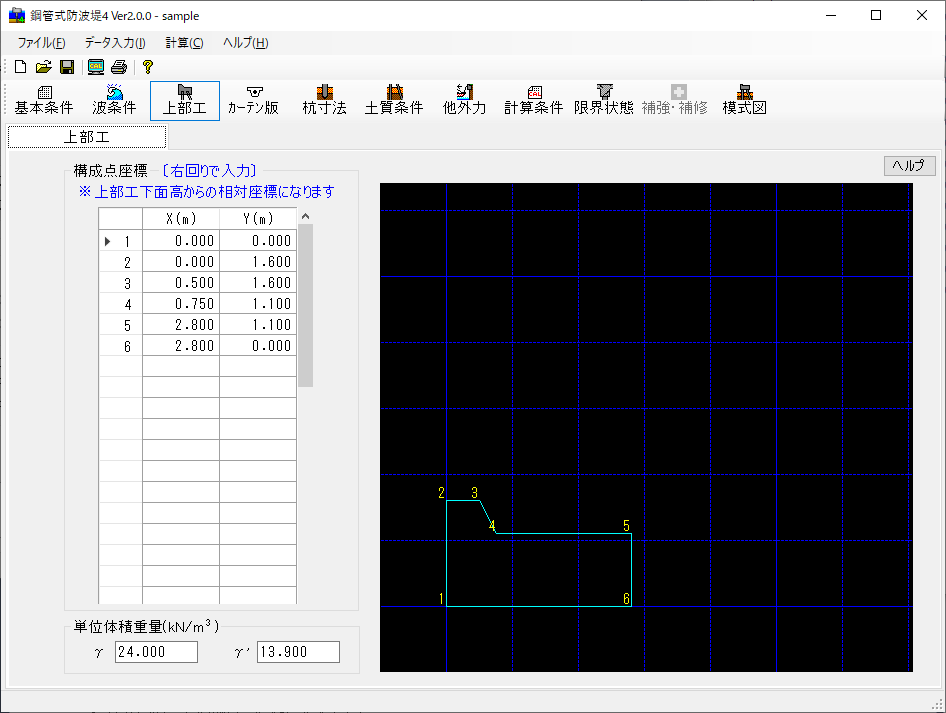Image resolution: width=946 pixels, height=713 pixels.
Task: Open the ファイル(F) menu
Action: [x=41, y=43]
